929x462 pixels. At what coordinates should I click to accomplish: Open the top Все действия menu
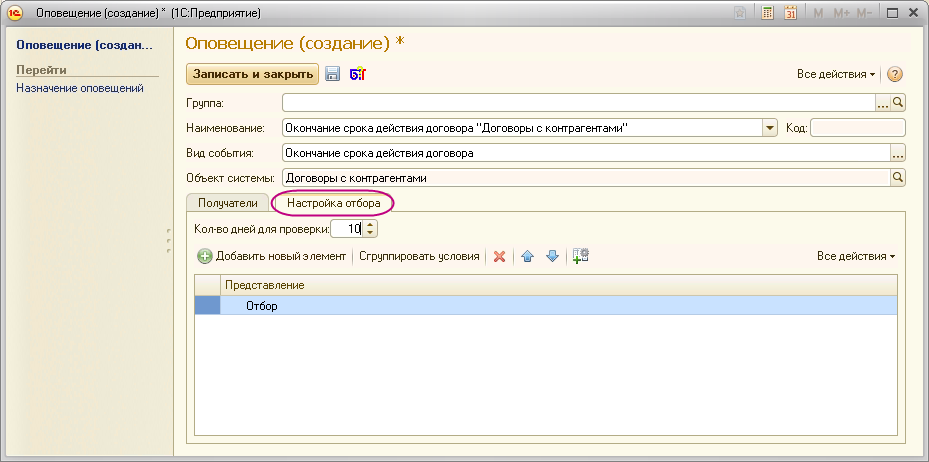point(835,75)
